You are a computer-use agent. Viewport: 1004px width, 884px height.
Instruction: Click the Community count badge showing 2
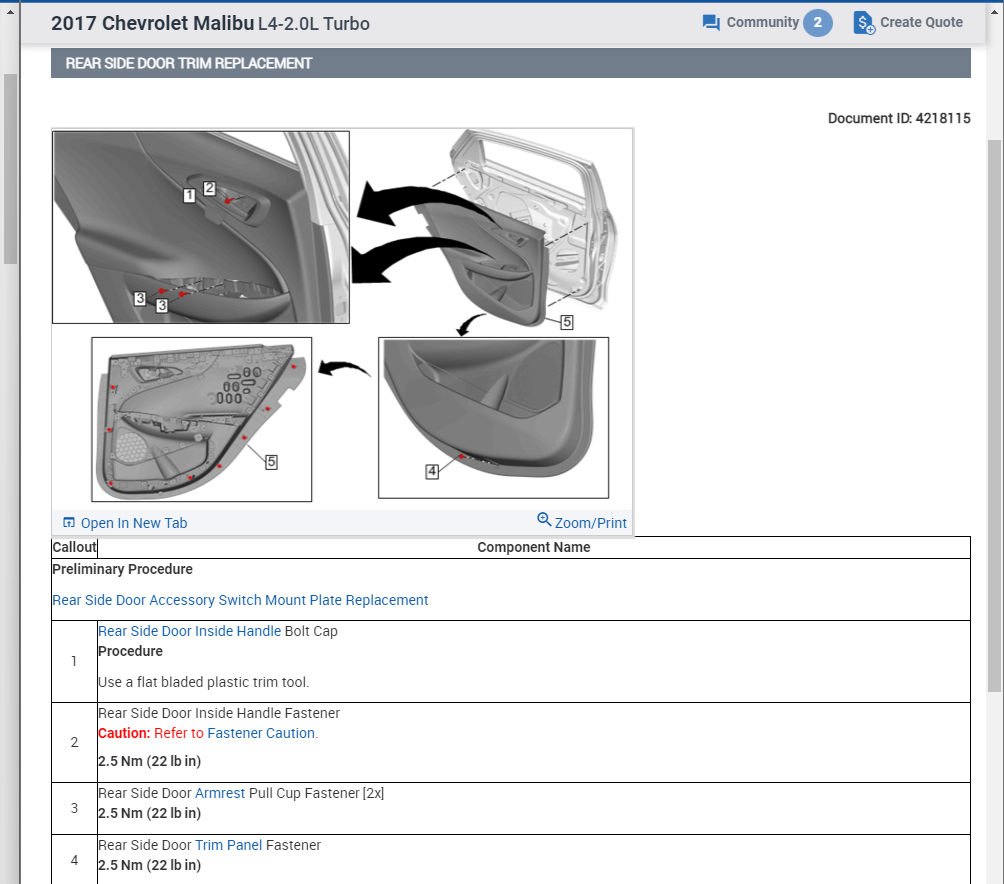pyautogui.click(x=817, y=23)
